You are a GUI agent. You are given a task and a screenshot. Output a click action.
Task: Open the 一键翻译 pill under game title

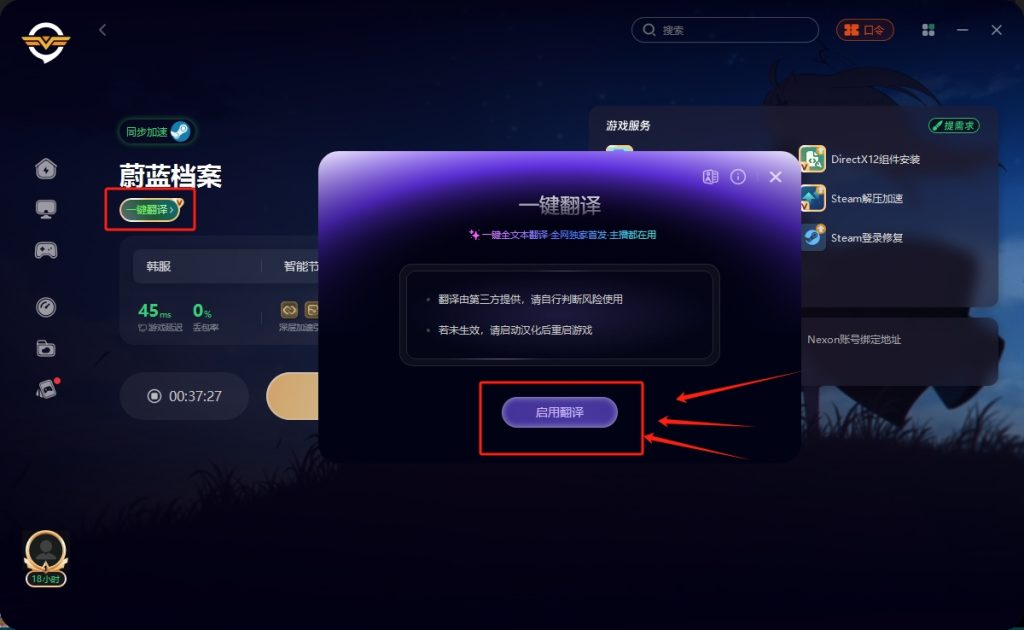click(x=150, y=210)
